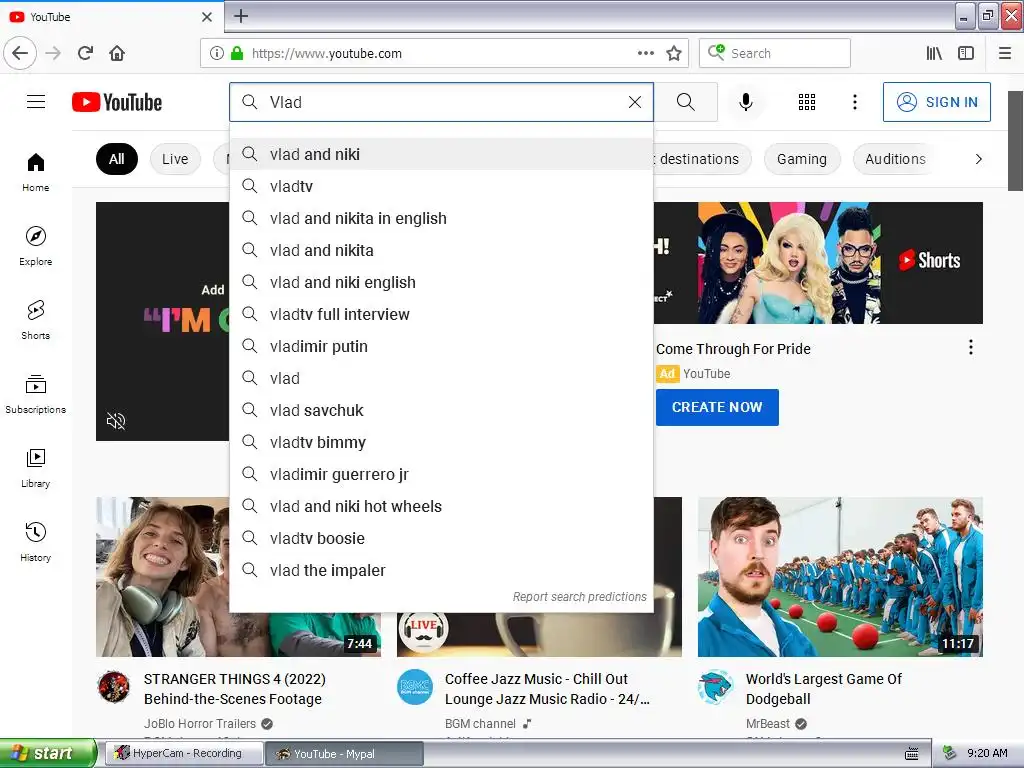This screenshot has width=1024, height=768.
Task: Open the Shorts pride ad thumbnail
Action: pyautogui.click(x=818, y=263)
